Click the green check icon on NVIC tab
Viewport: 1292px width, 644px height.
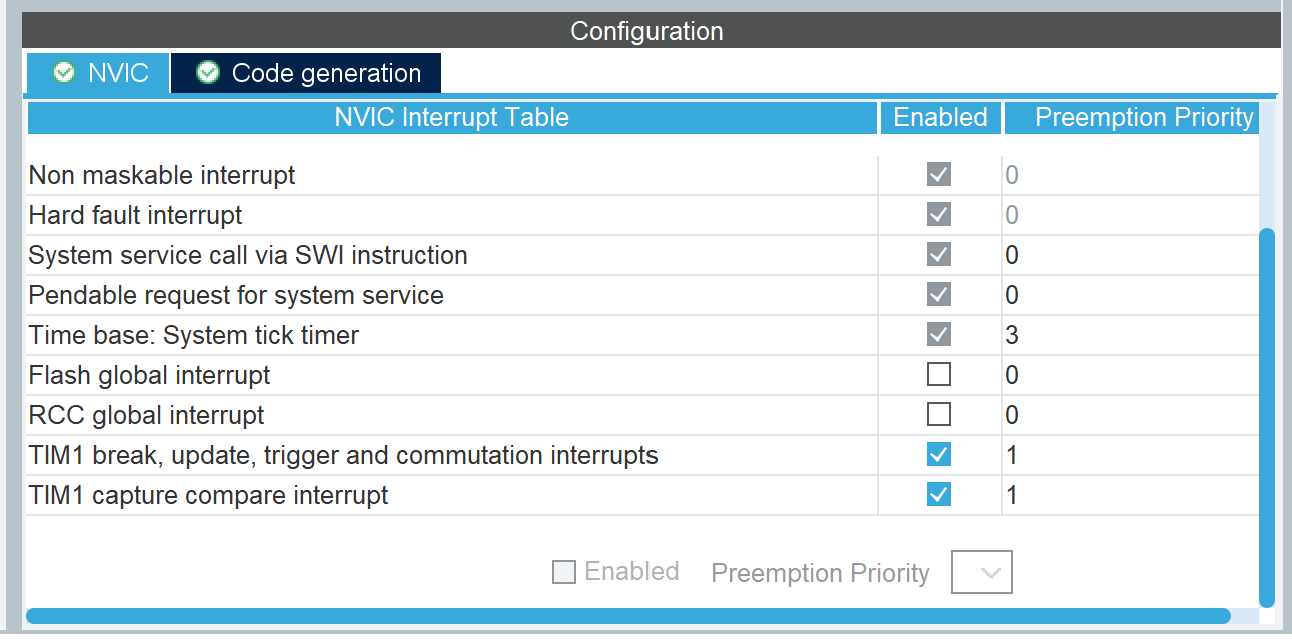click(x=63, y=72)
